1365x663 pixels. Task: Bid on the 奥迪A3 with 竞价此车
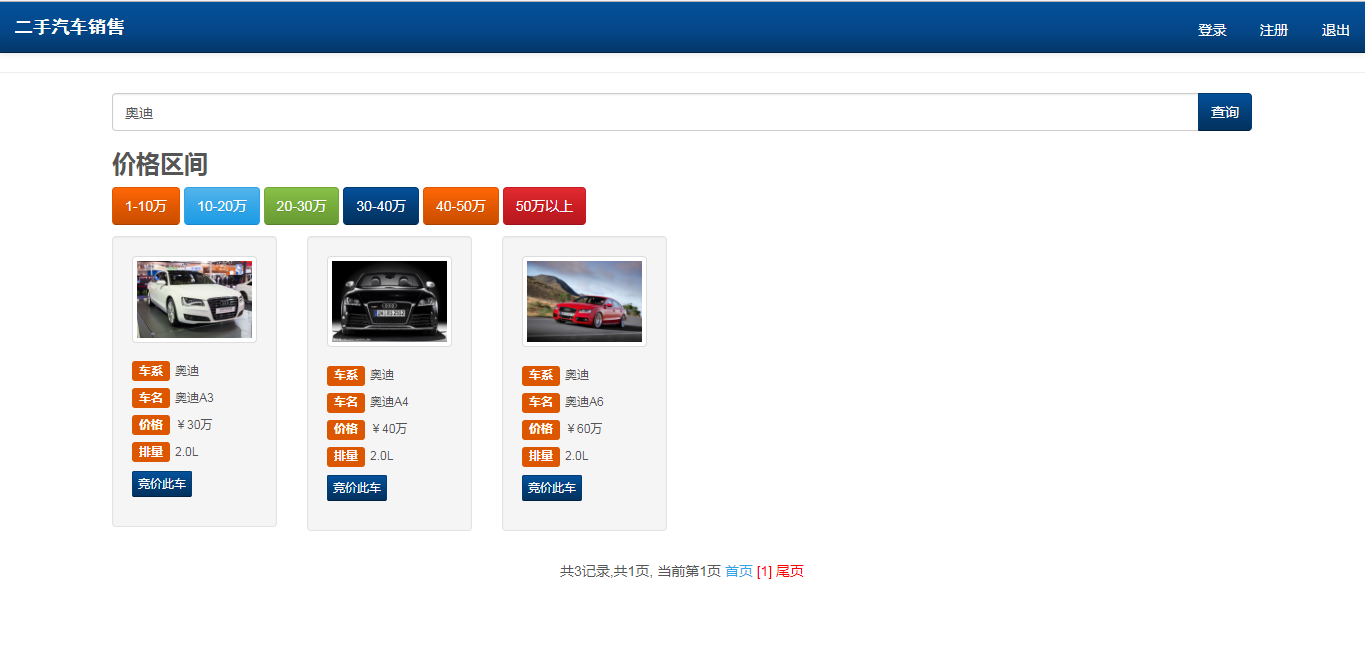point(162,484)
